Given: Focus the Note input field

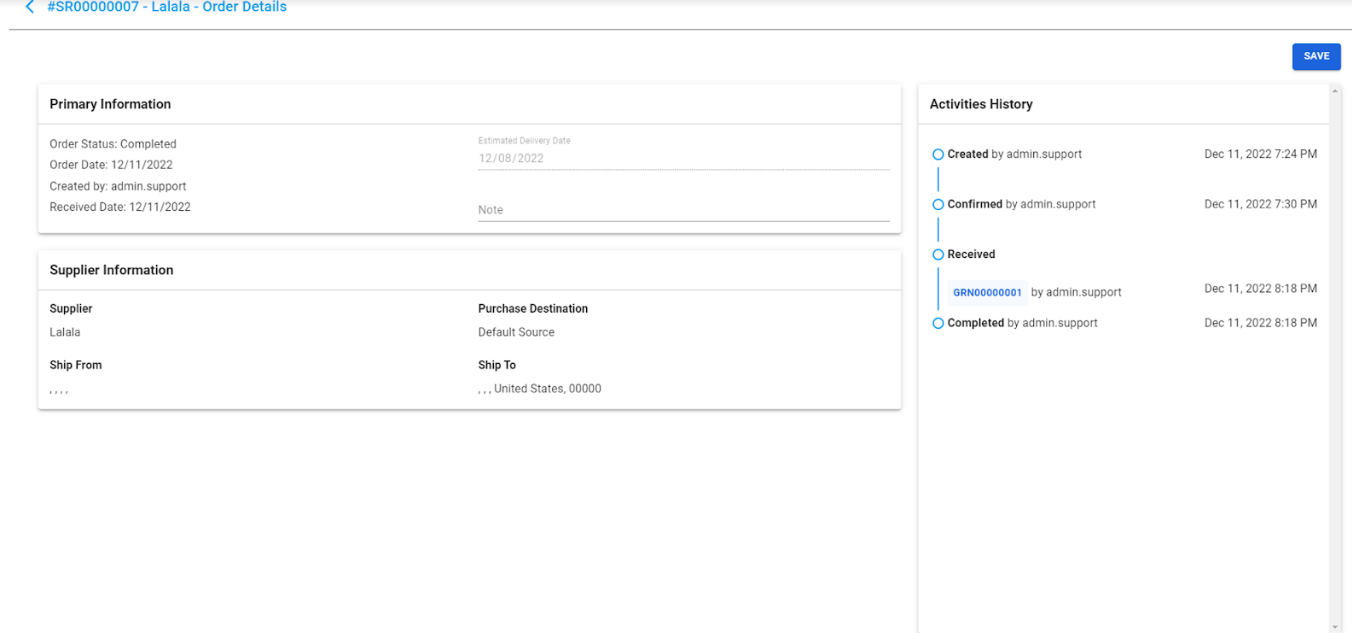Looking at the screenshot, I should click(683, 210).
